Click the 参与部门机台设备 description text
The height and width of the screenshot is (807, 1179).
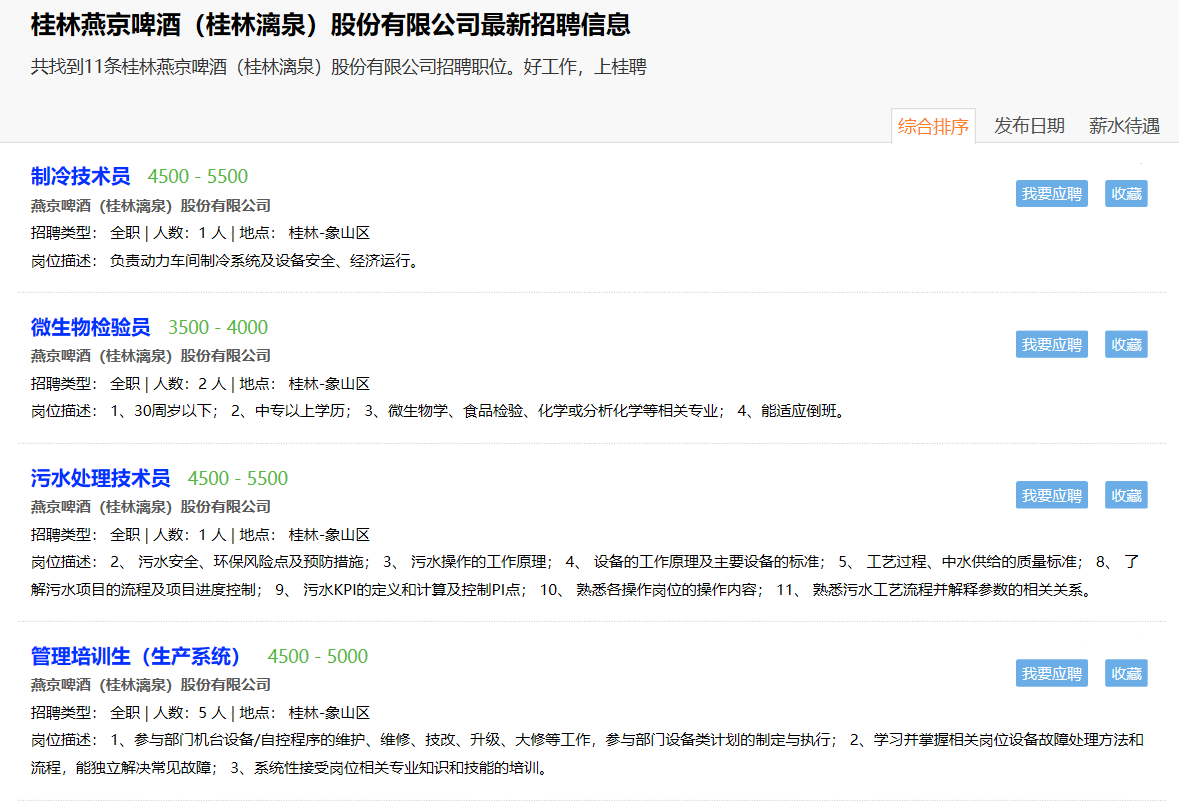[587, 754]
